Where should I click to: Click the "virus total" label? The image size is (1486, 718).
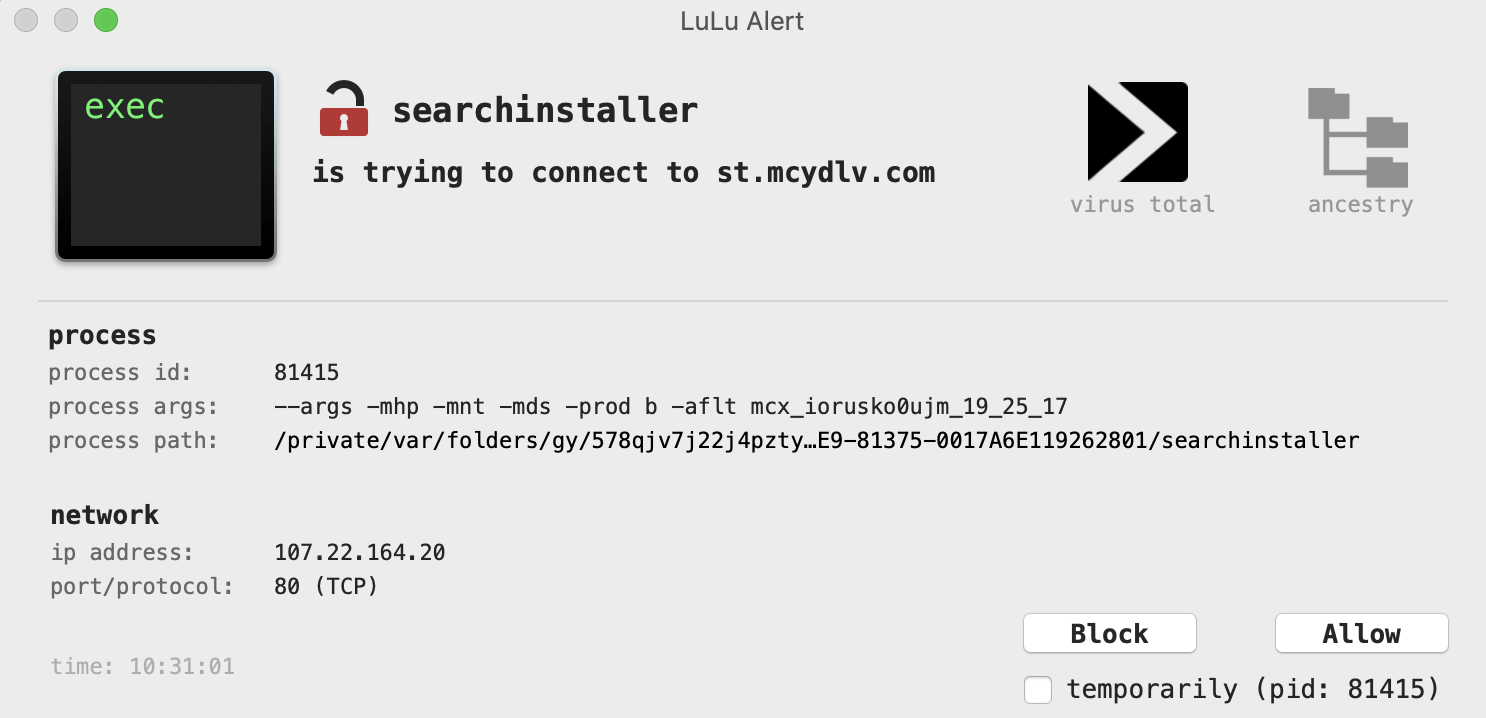click(x=1142, y=204)
